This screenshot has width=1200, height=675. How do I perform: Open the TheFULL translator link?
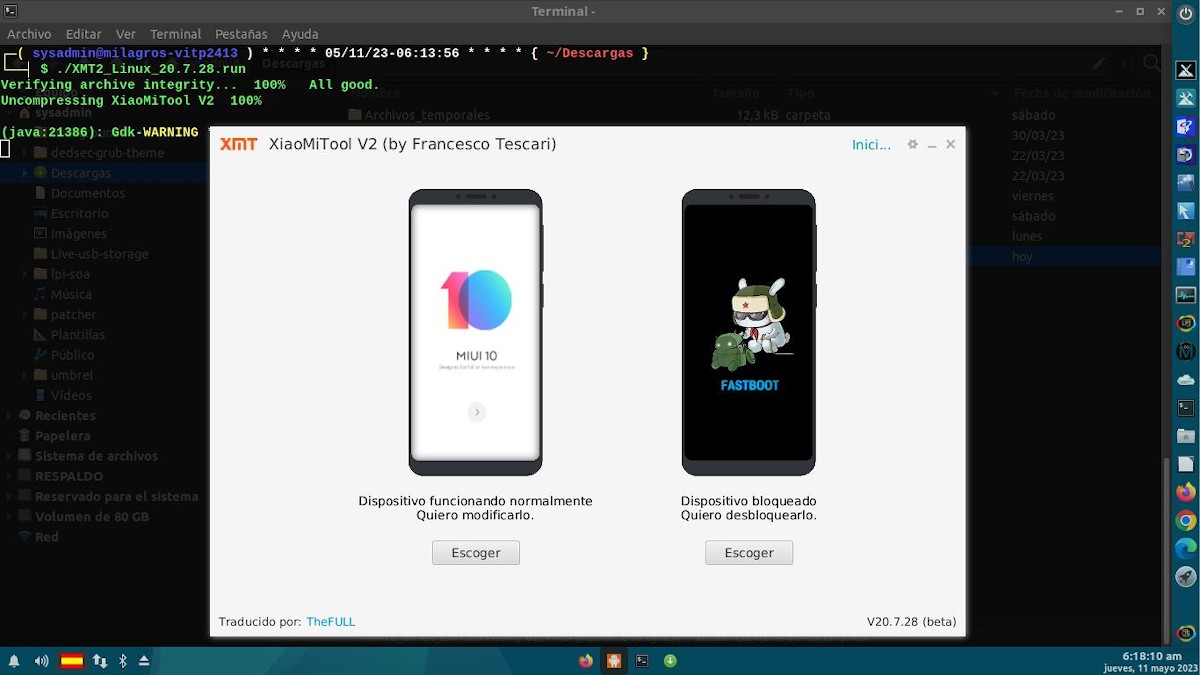(331, 622)
